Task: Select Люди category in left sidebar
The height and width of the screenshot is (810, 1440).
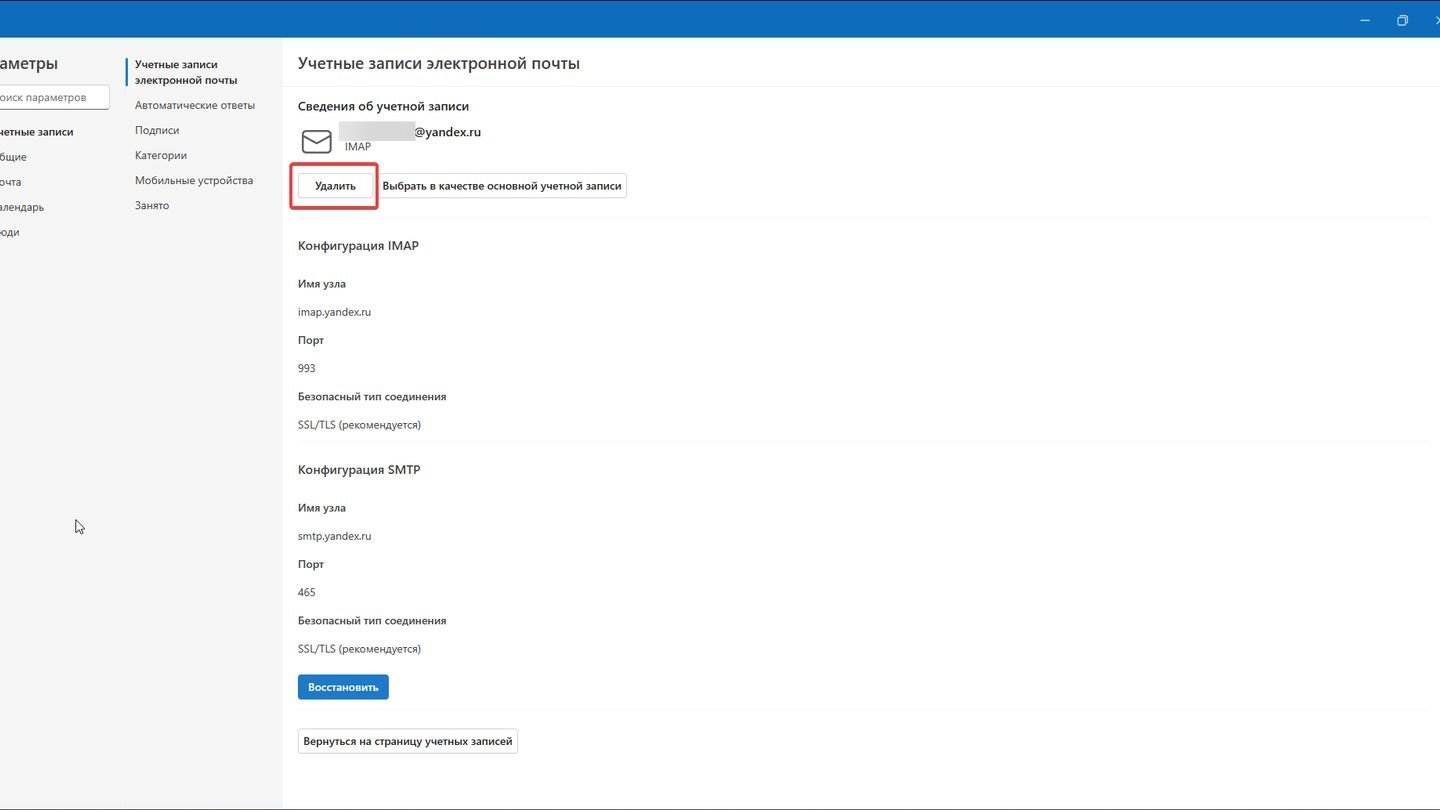Action: click(10, 232)
